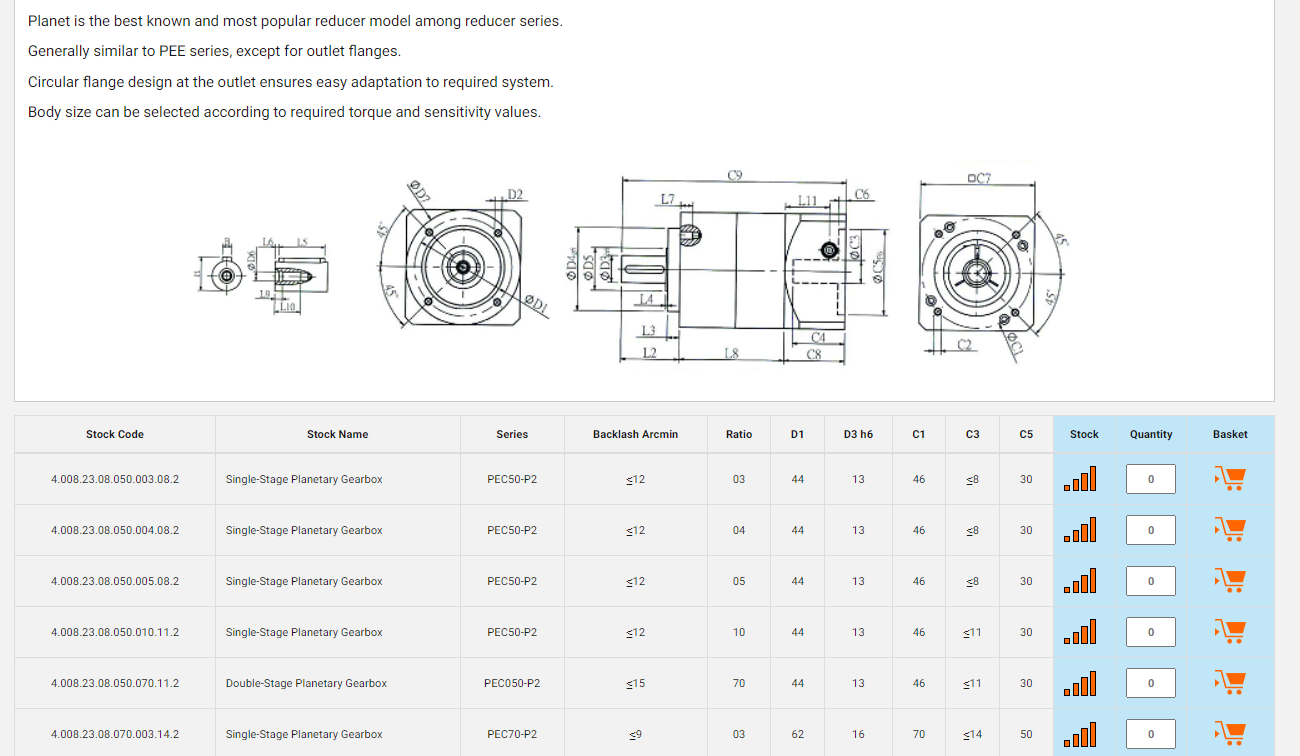Click the Stock column header
Screen dimensions: 1300x756
pyautogui.click(x=1084, y=434)
